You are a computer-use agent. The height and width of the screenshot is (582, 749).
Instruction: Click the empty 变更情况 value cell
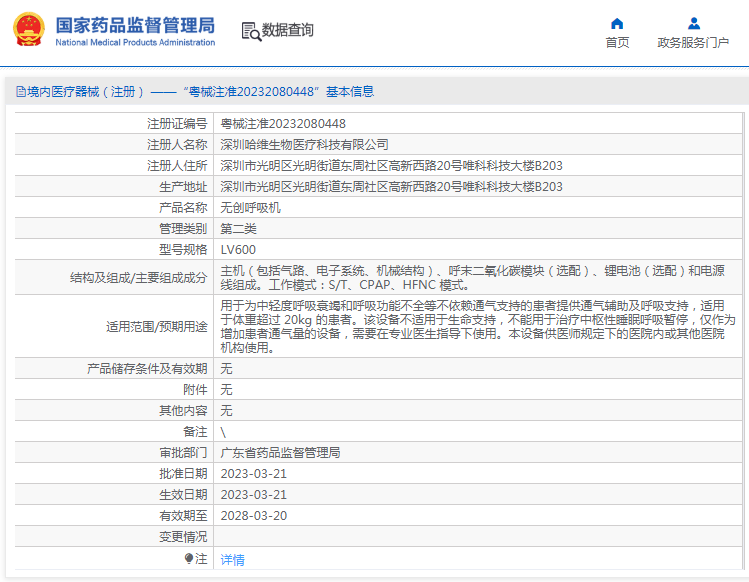(478, 537)
